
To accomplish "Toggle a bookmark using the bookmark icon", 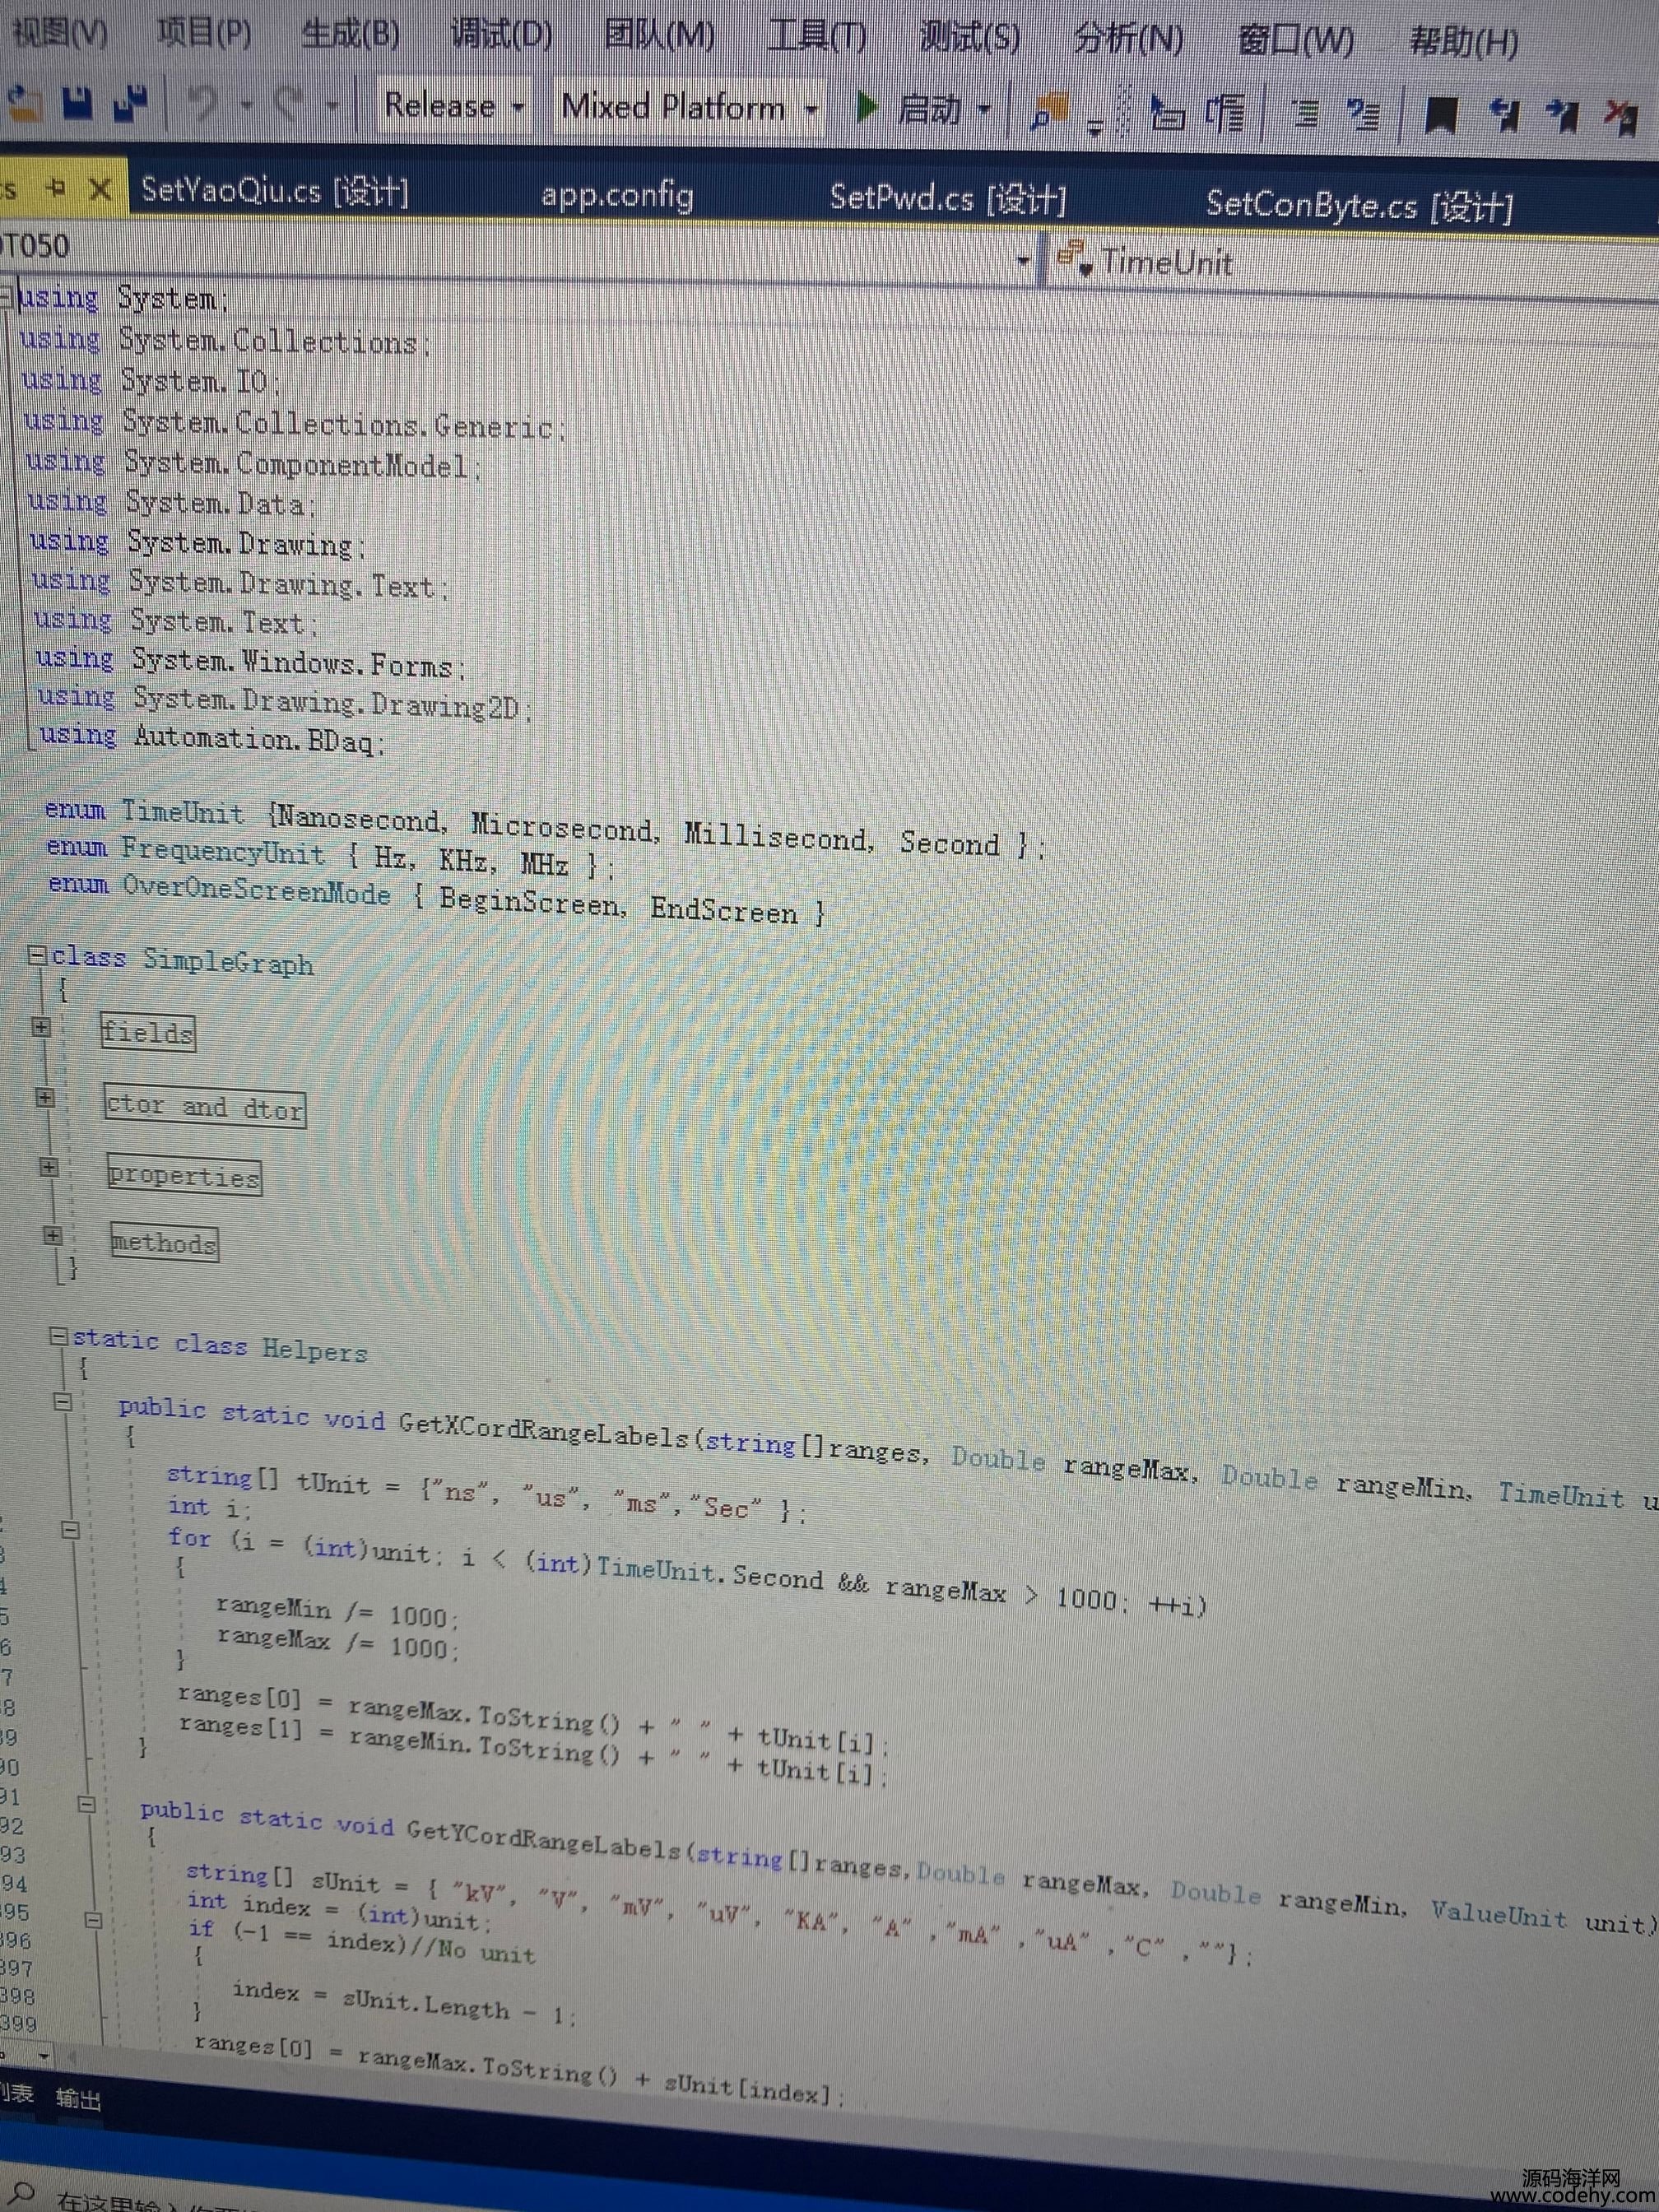I will tap(1440, 116).
